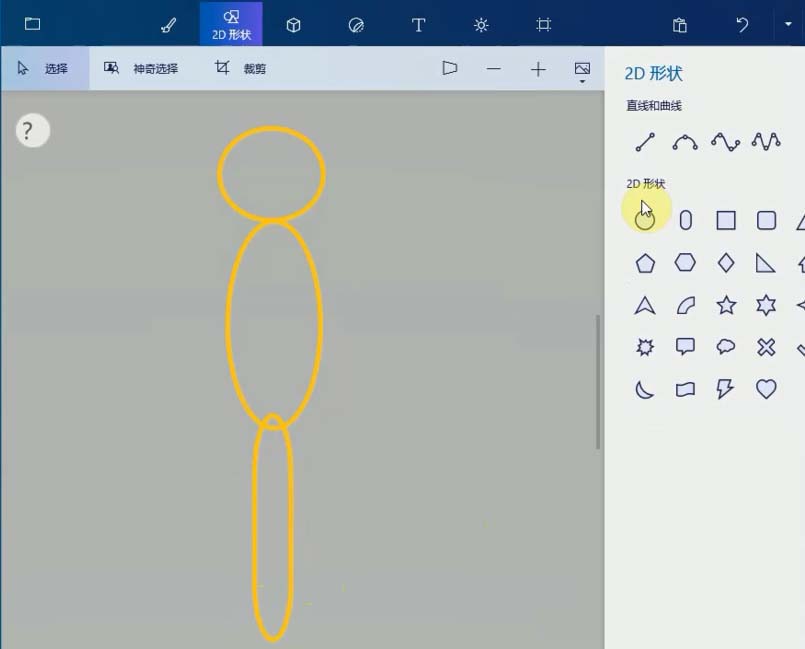
Task: Select the capsule shape
Action: point(685,221)
